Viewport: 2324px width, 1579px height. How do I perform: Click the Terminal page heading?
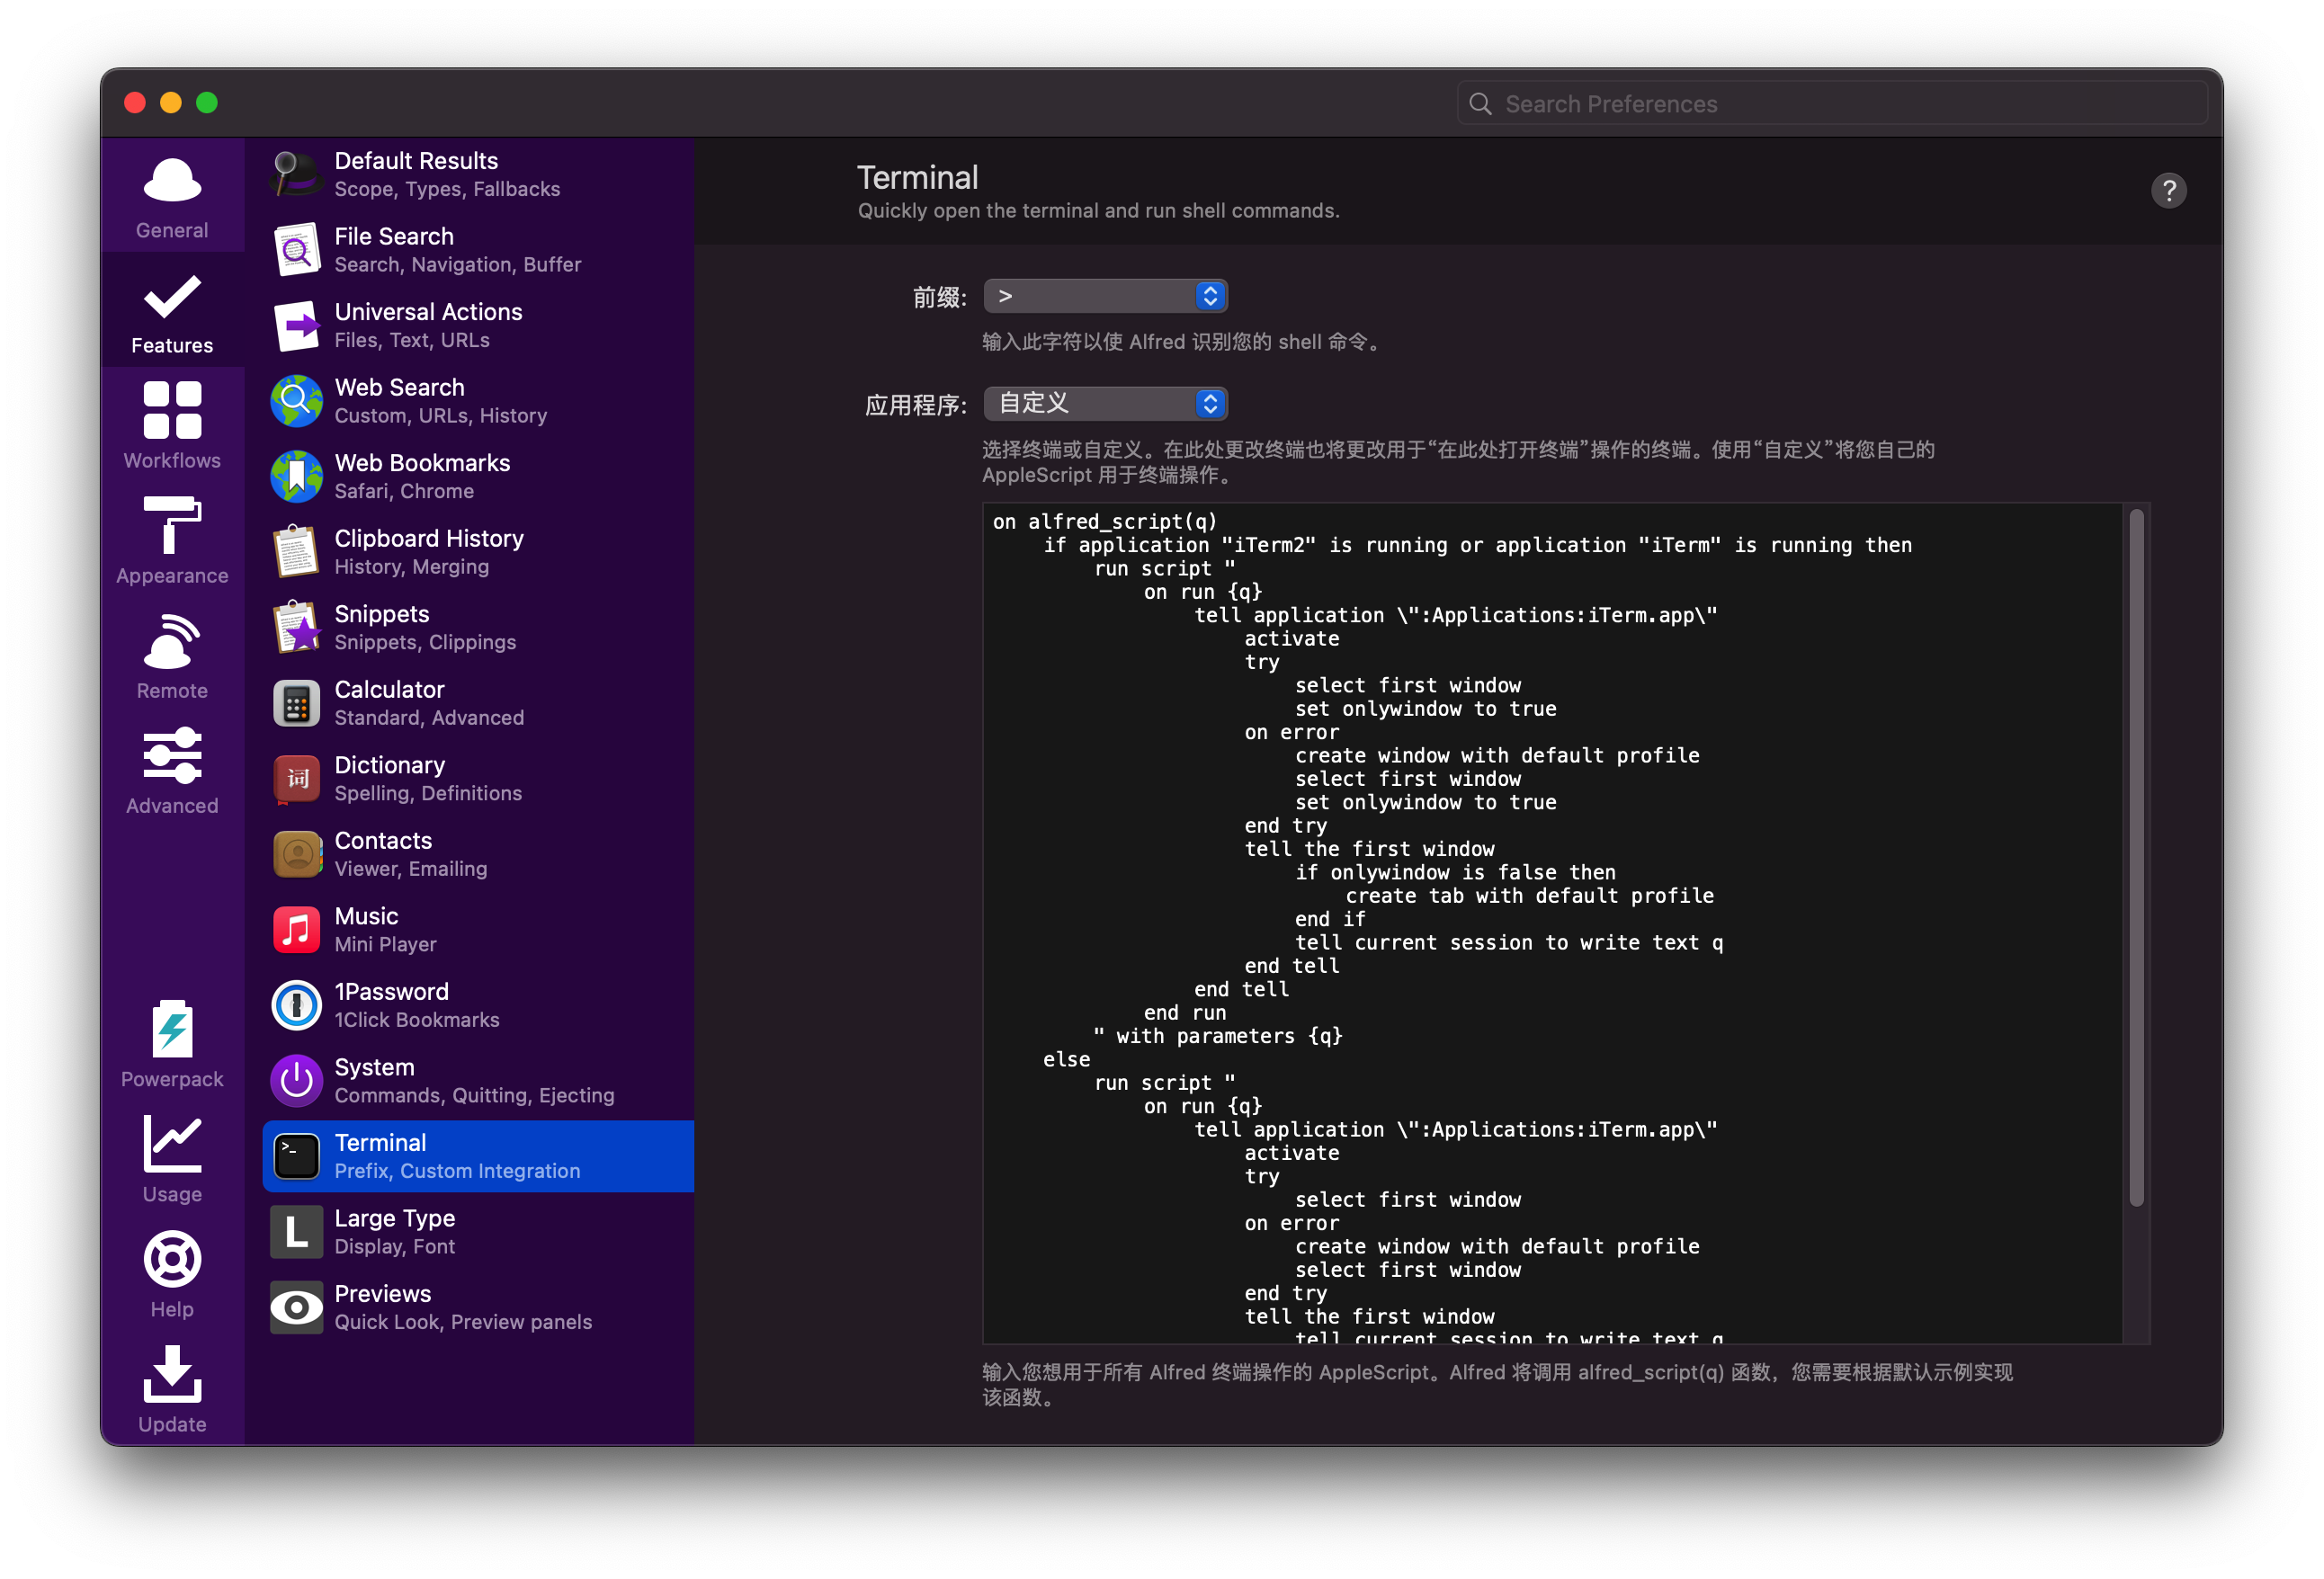click(x=917, y=177)
